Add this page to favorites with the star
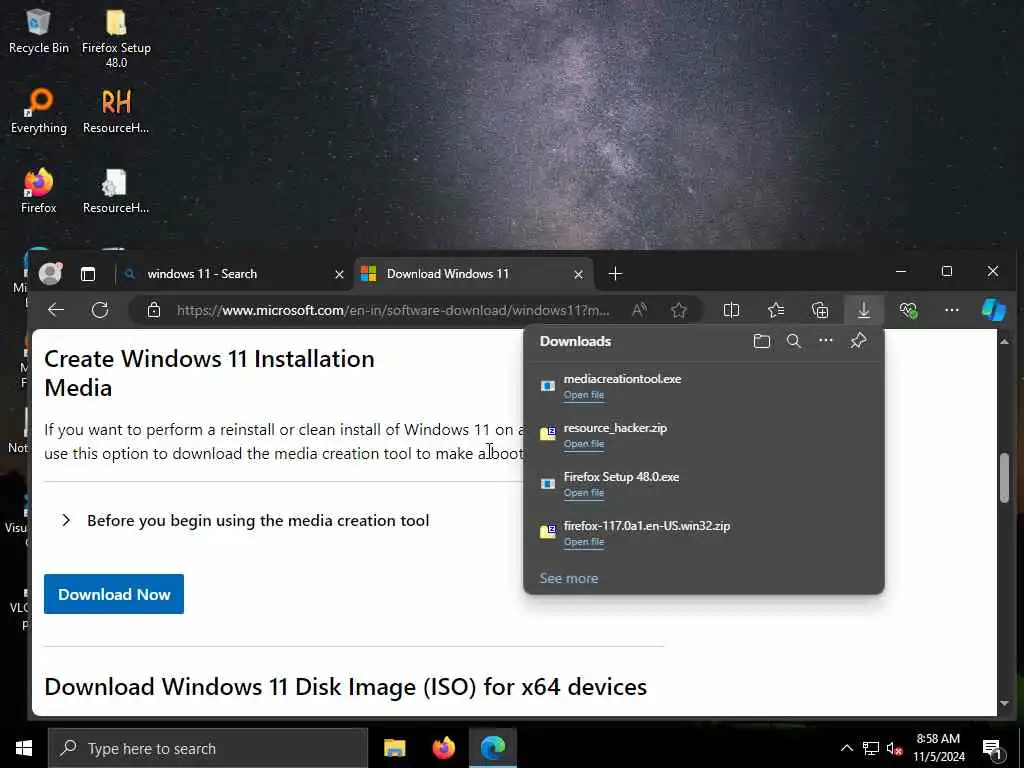The image size is (1024, 768). tap(679, 310)
